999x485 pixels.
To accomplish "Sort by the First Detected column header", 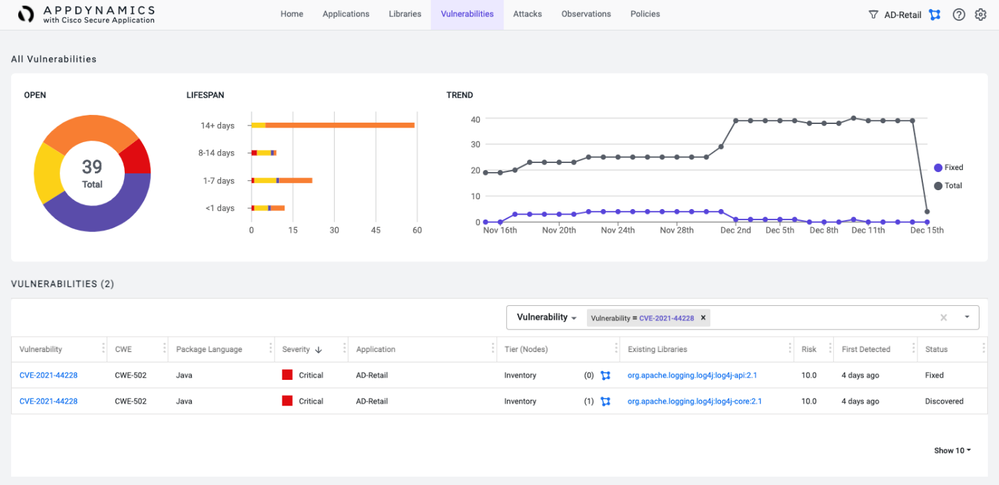I will [866, 349].
